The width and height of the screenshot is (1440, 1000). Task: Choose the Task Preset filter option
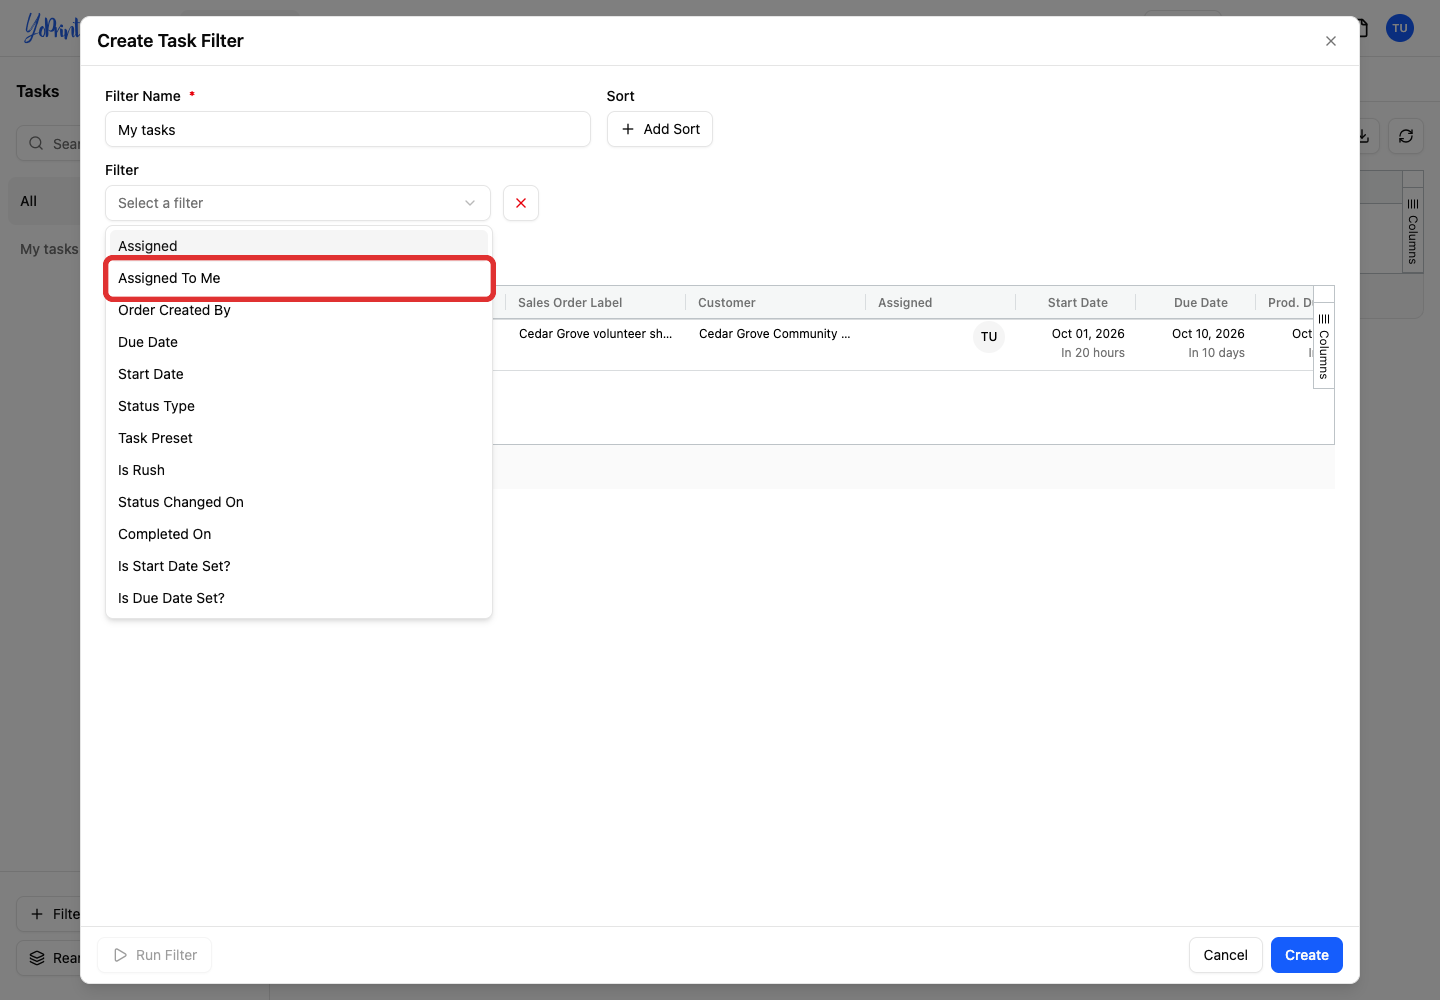299,438
